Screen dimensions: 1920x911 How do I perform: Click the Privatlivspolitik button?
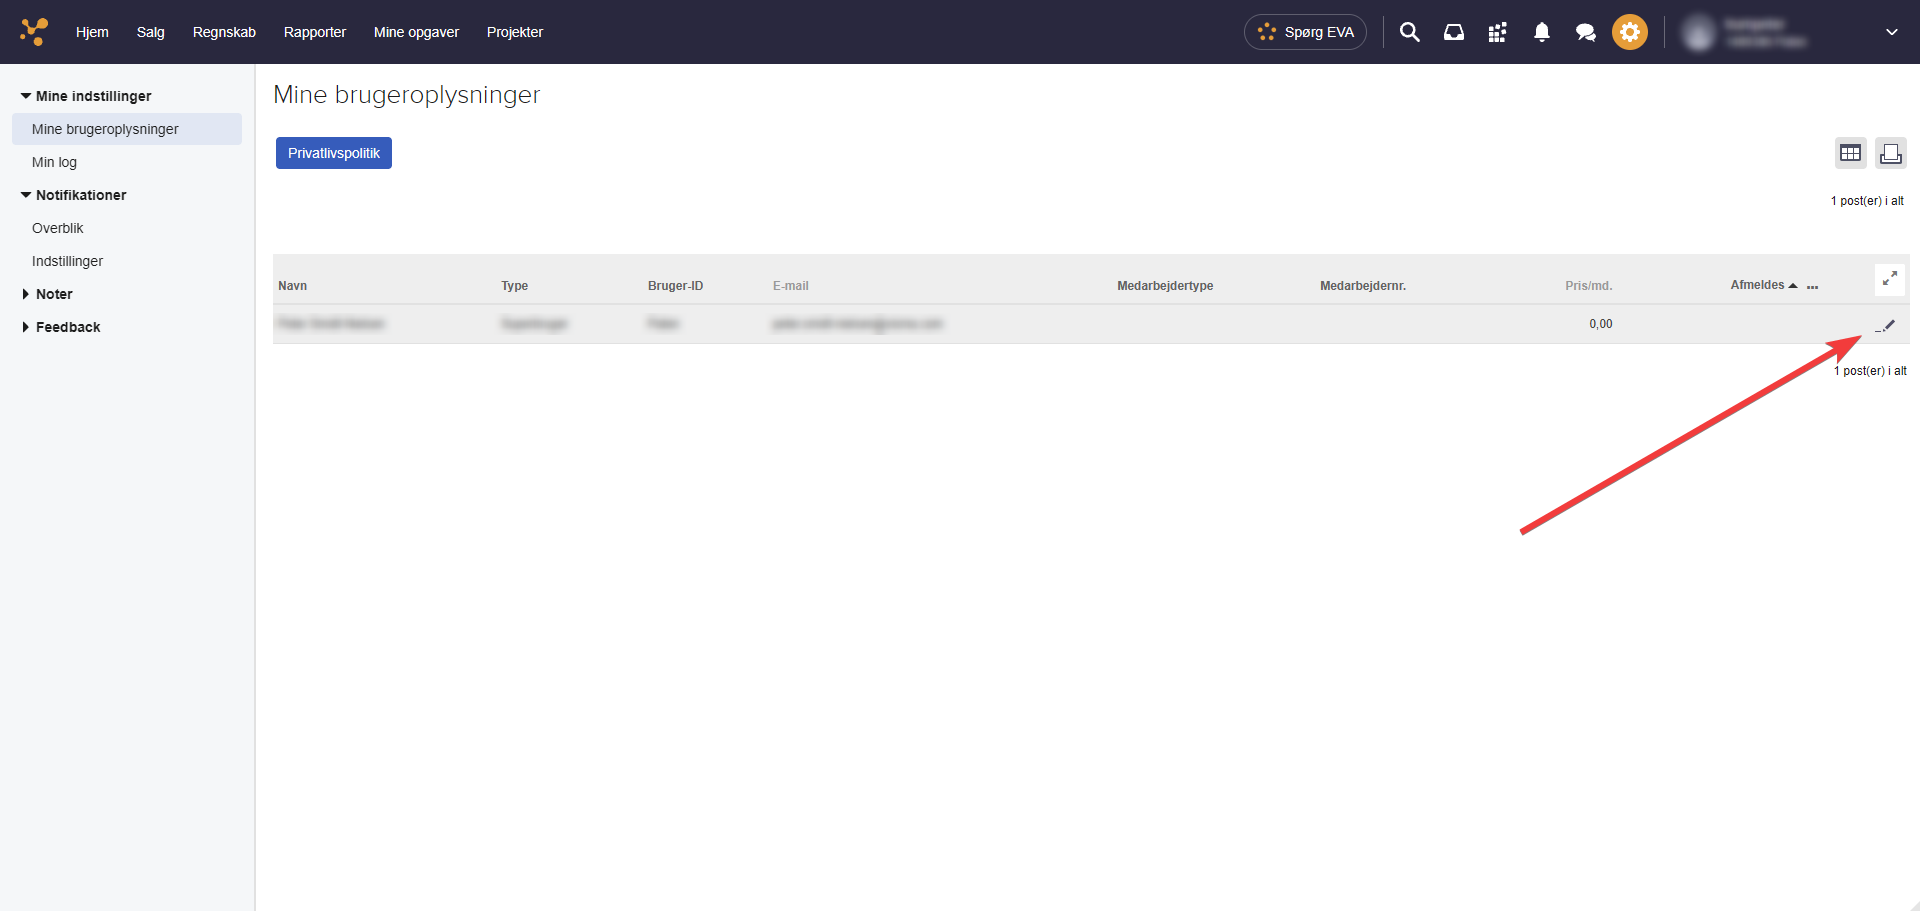[x=334, y=153]
